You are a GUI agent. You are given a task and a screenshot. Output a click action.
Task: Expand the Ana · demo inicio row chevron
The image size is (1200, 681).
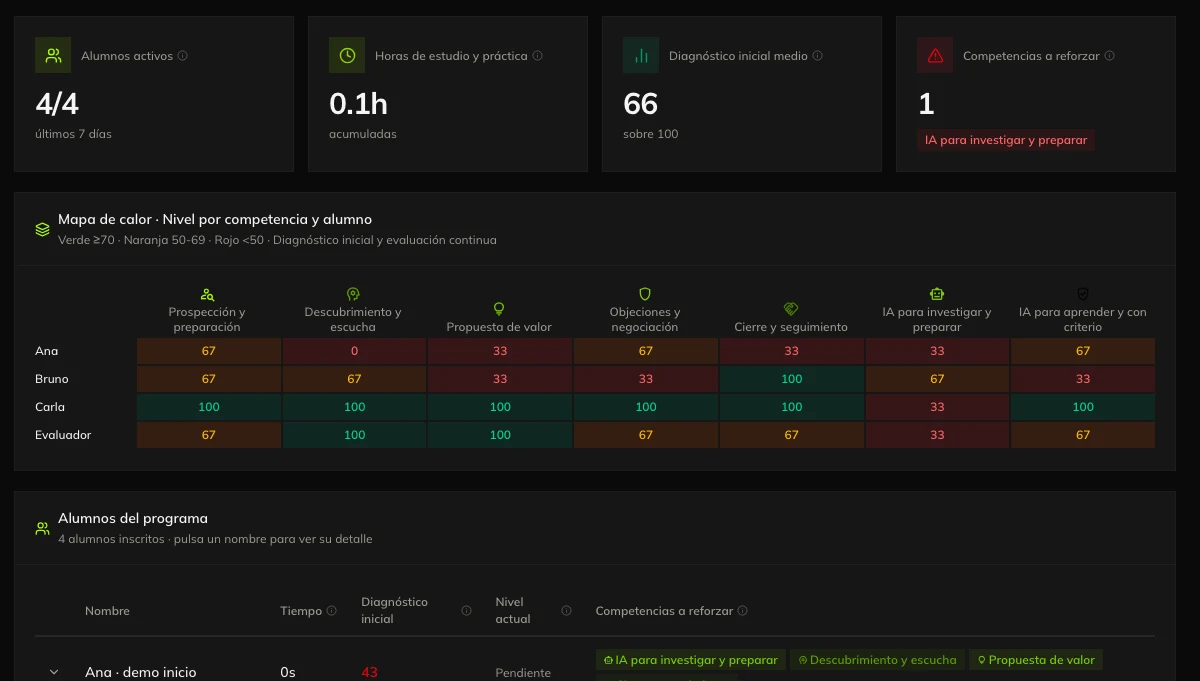point(54,672)
